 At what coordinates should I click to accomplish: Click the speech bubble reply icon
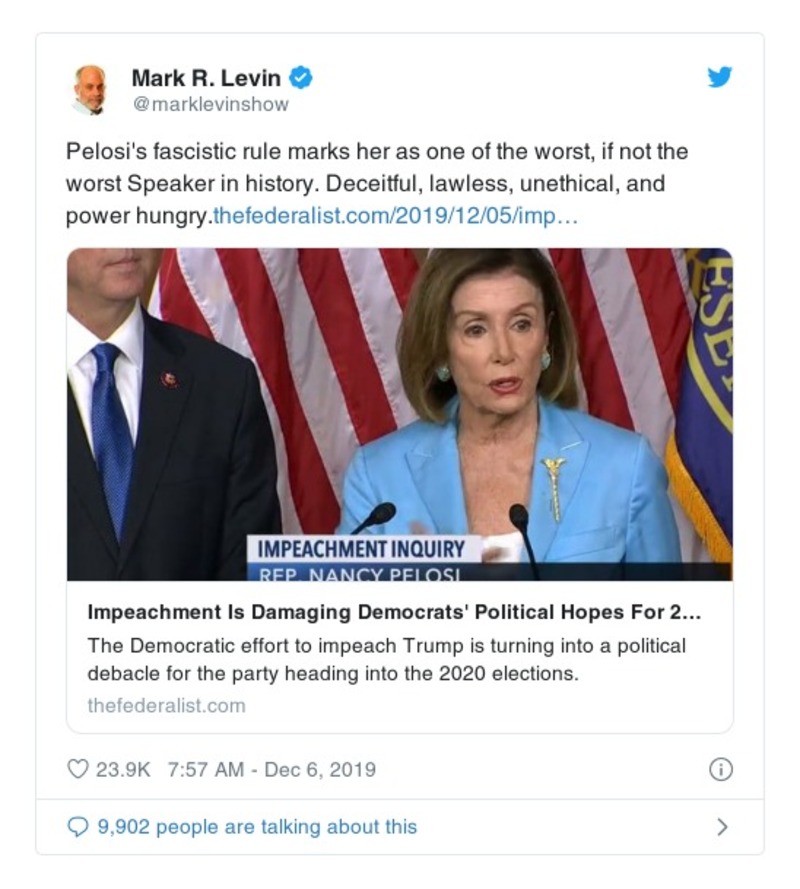(78, 827)
